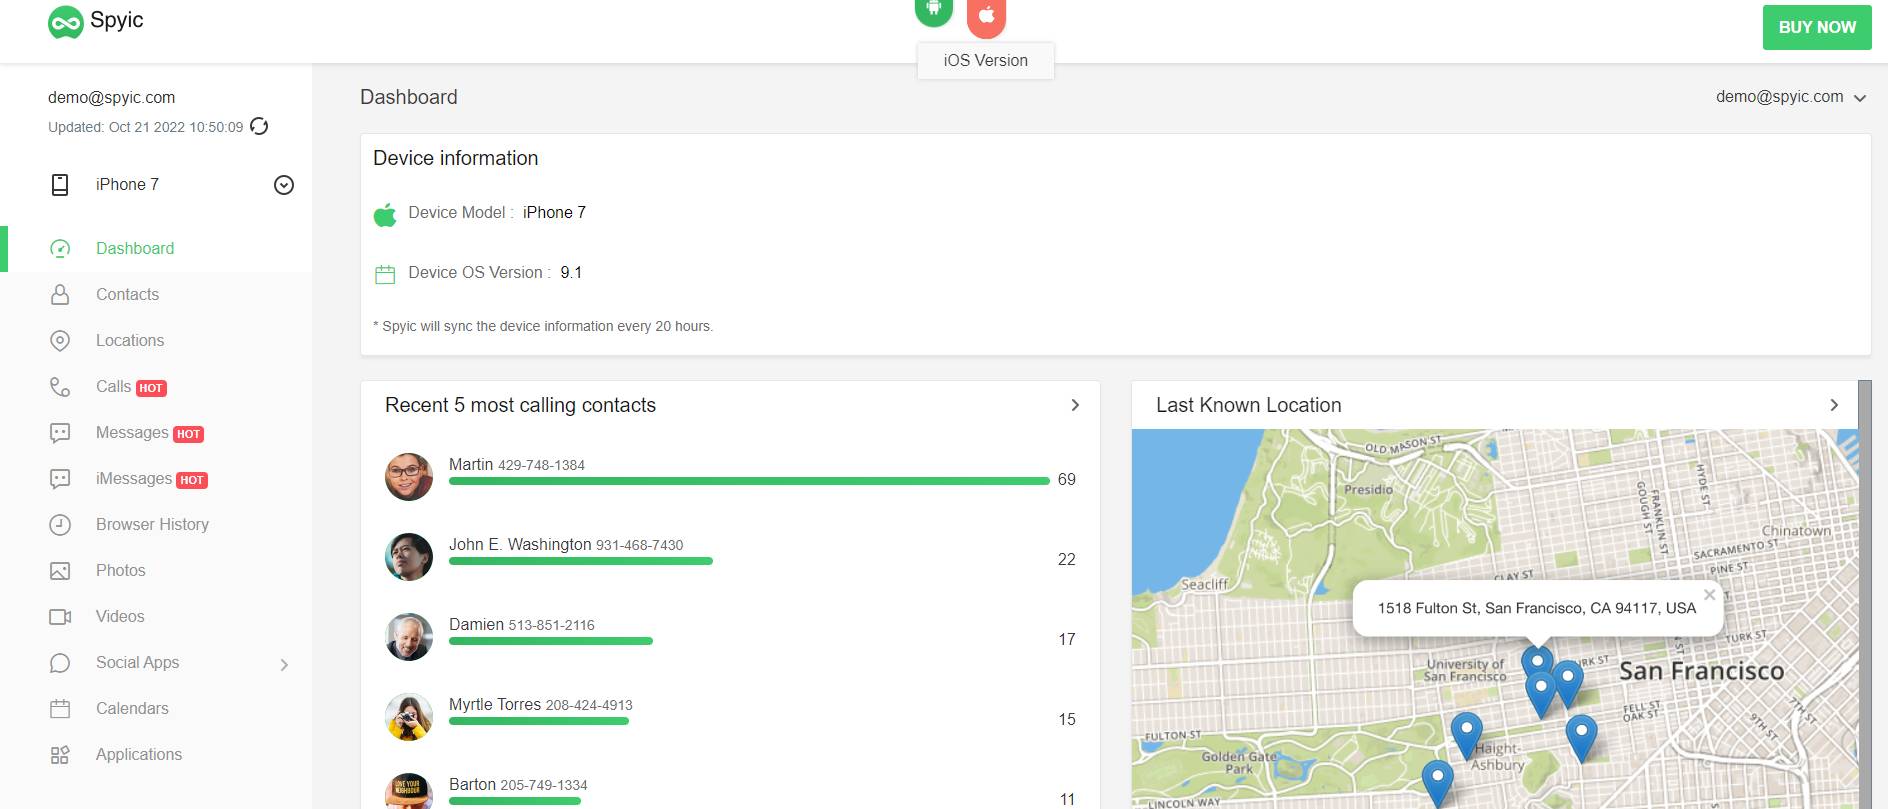
Task: Click the Locations pin icon in sidebar
Action: [60, 341]
